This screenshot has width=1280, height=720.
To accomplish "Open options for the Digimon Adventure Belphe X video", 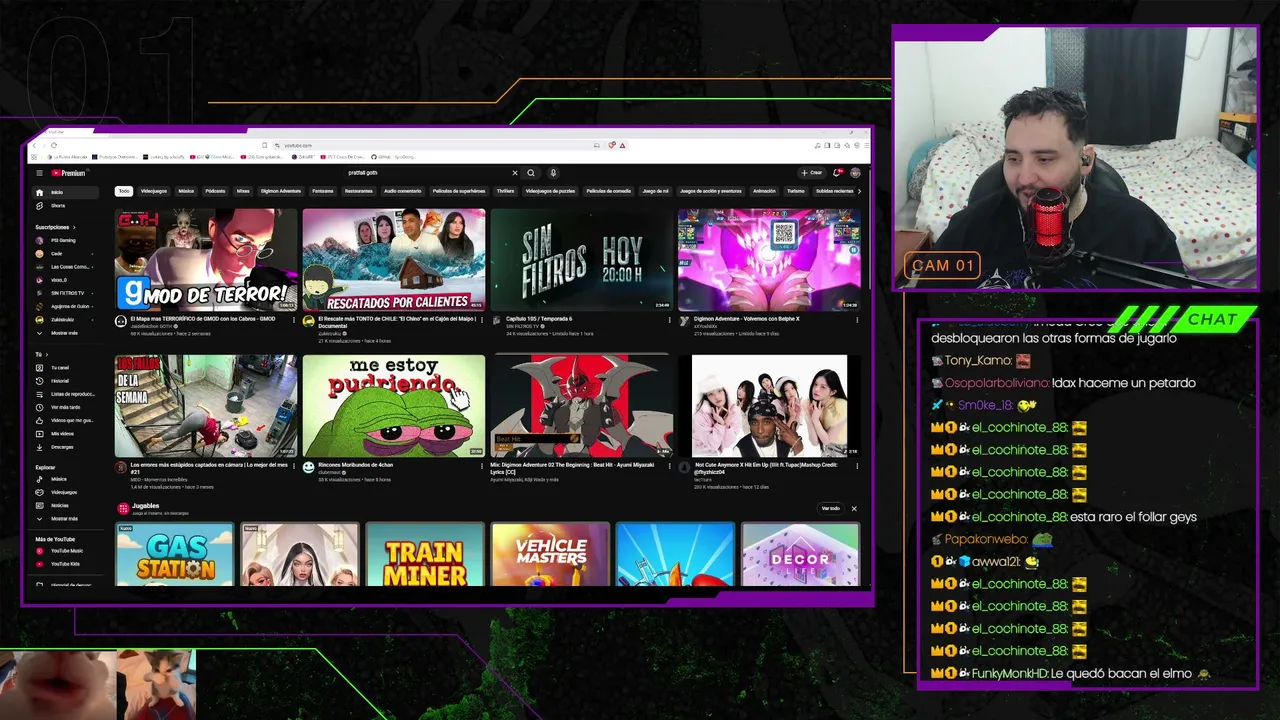I will (x=857, y=320).
